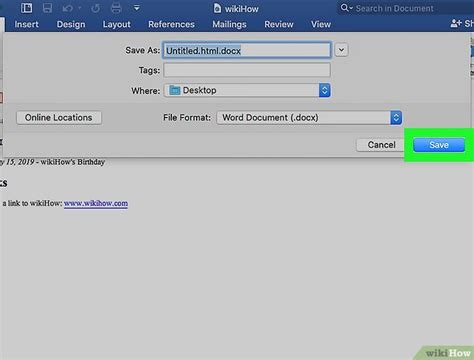The height and width of the screenshot is (360, 474).
Task: Click the print icon in toolbar
Action: click(x=116, y=8)
